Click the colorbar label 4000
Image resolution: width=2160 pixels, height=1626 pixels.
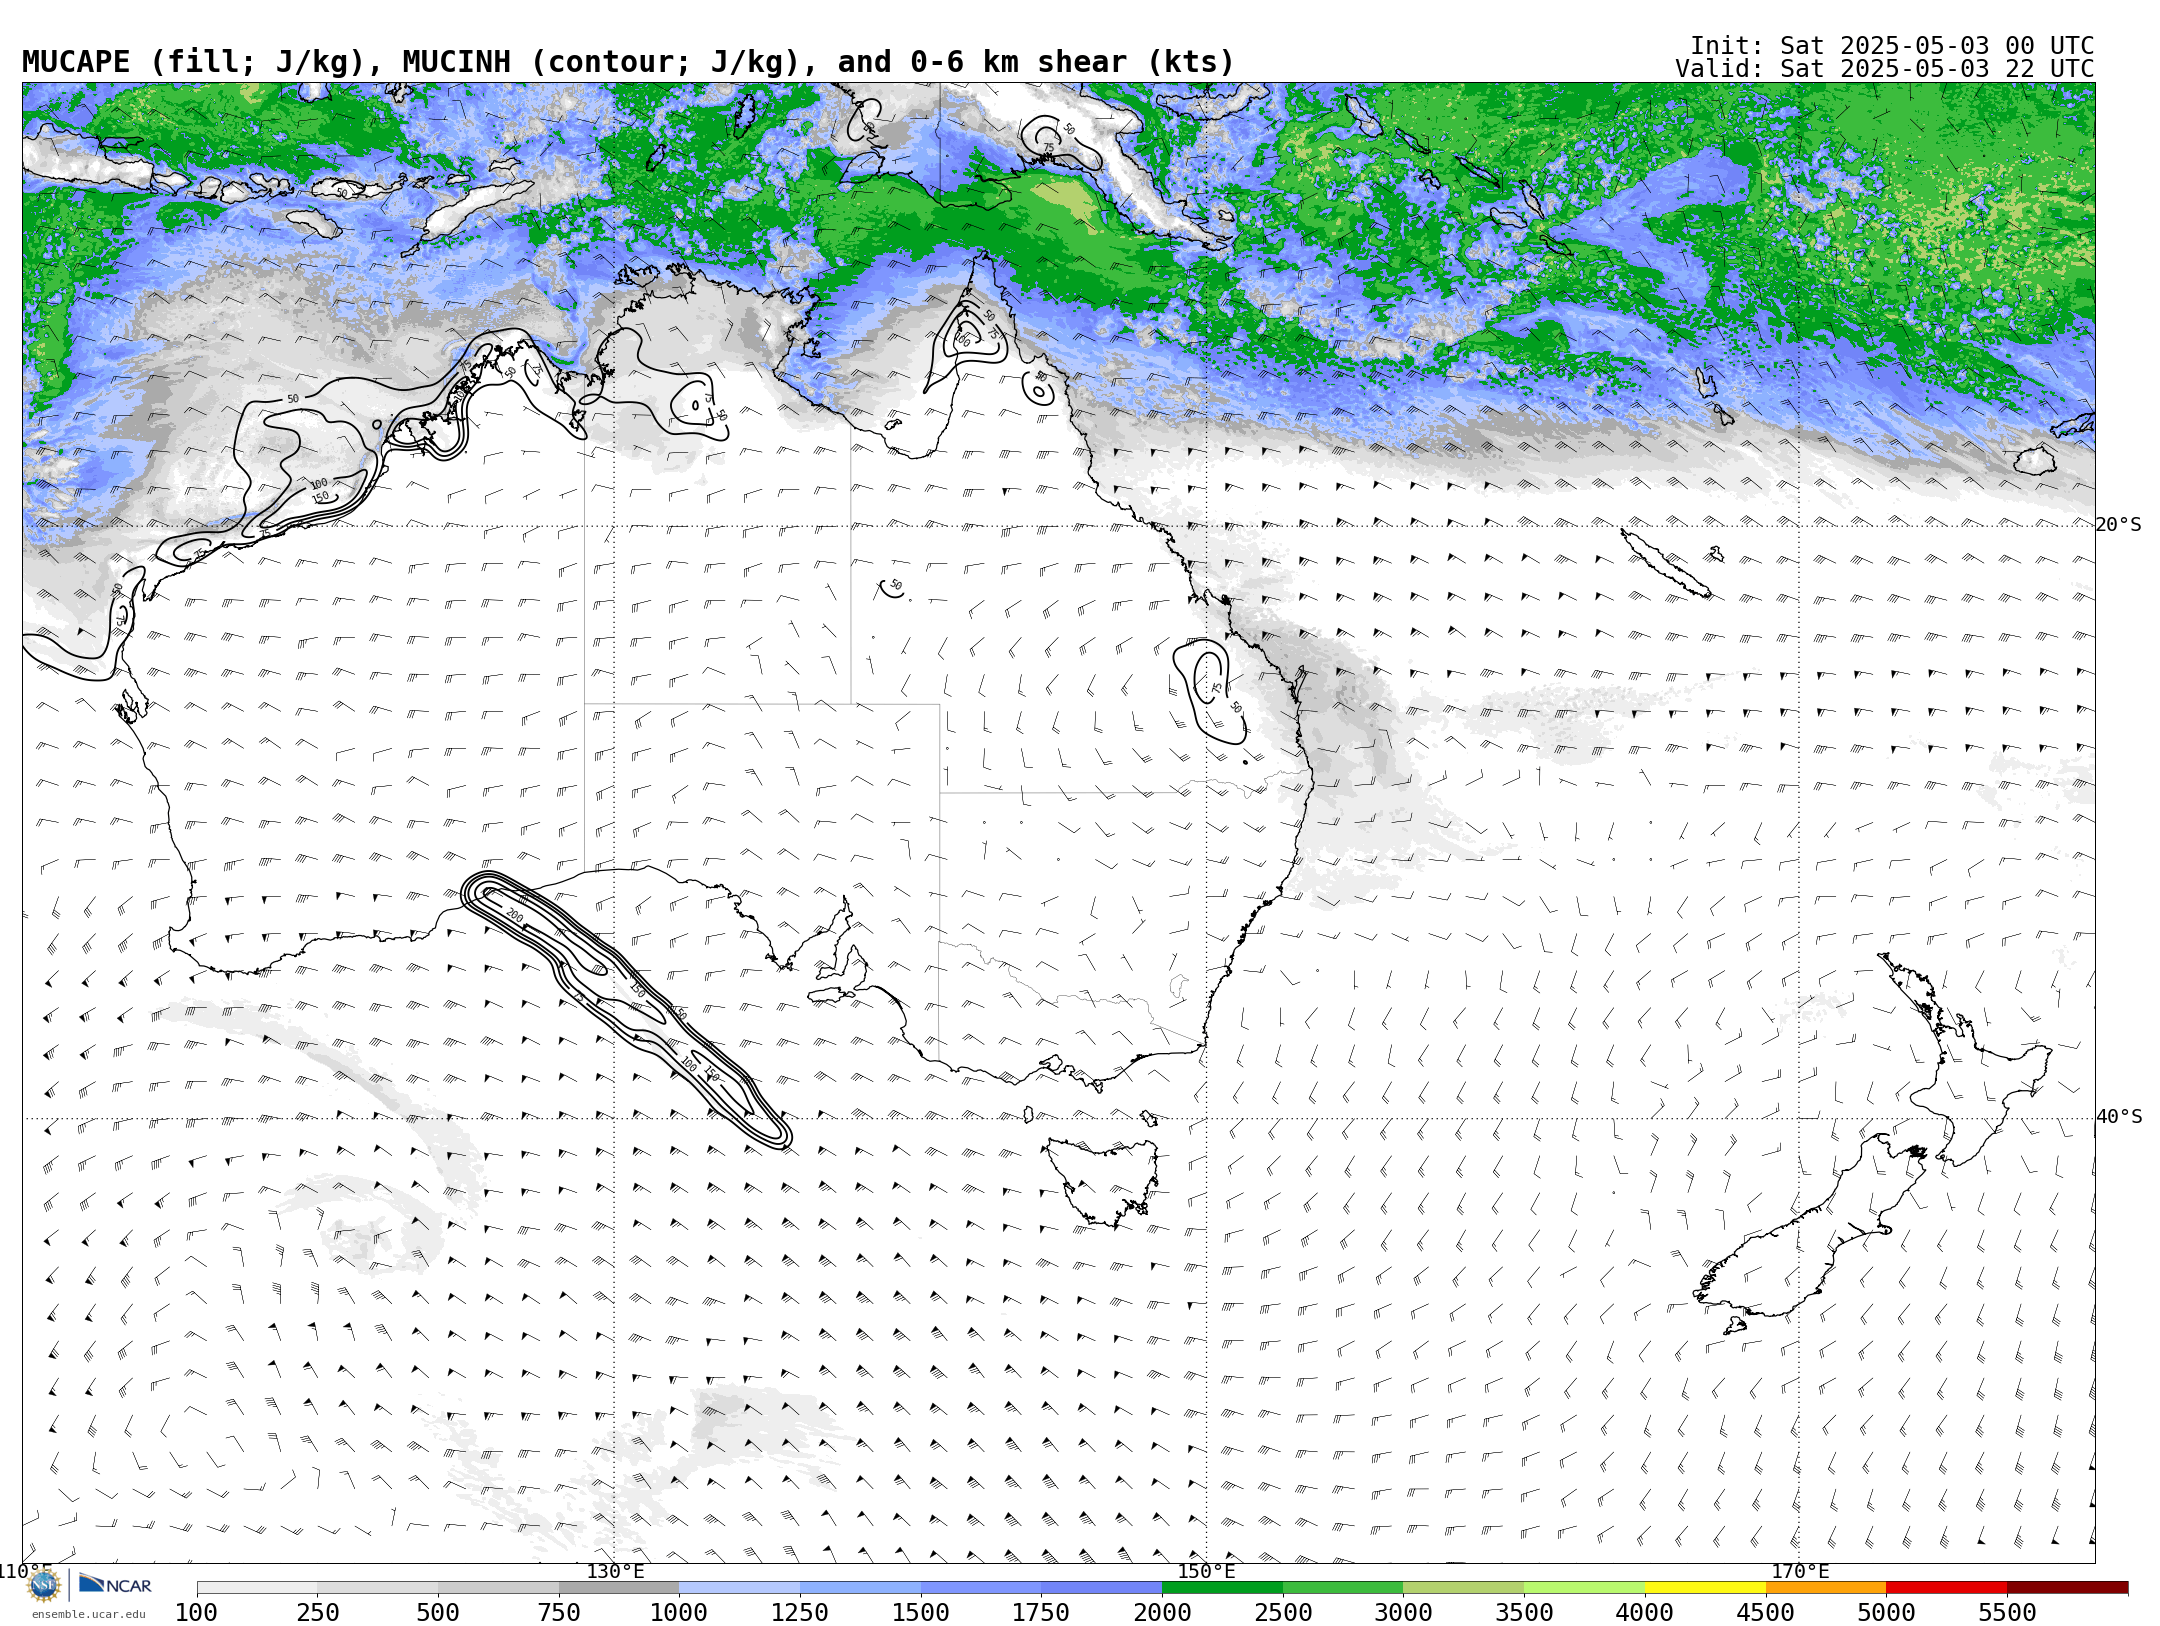click(1645, 1612)
